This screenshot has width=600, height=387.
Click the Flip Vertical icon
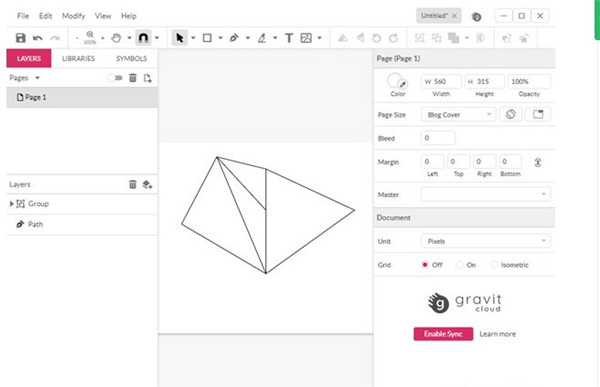[343, 38]
